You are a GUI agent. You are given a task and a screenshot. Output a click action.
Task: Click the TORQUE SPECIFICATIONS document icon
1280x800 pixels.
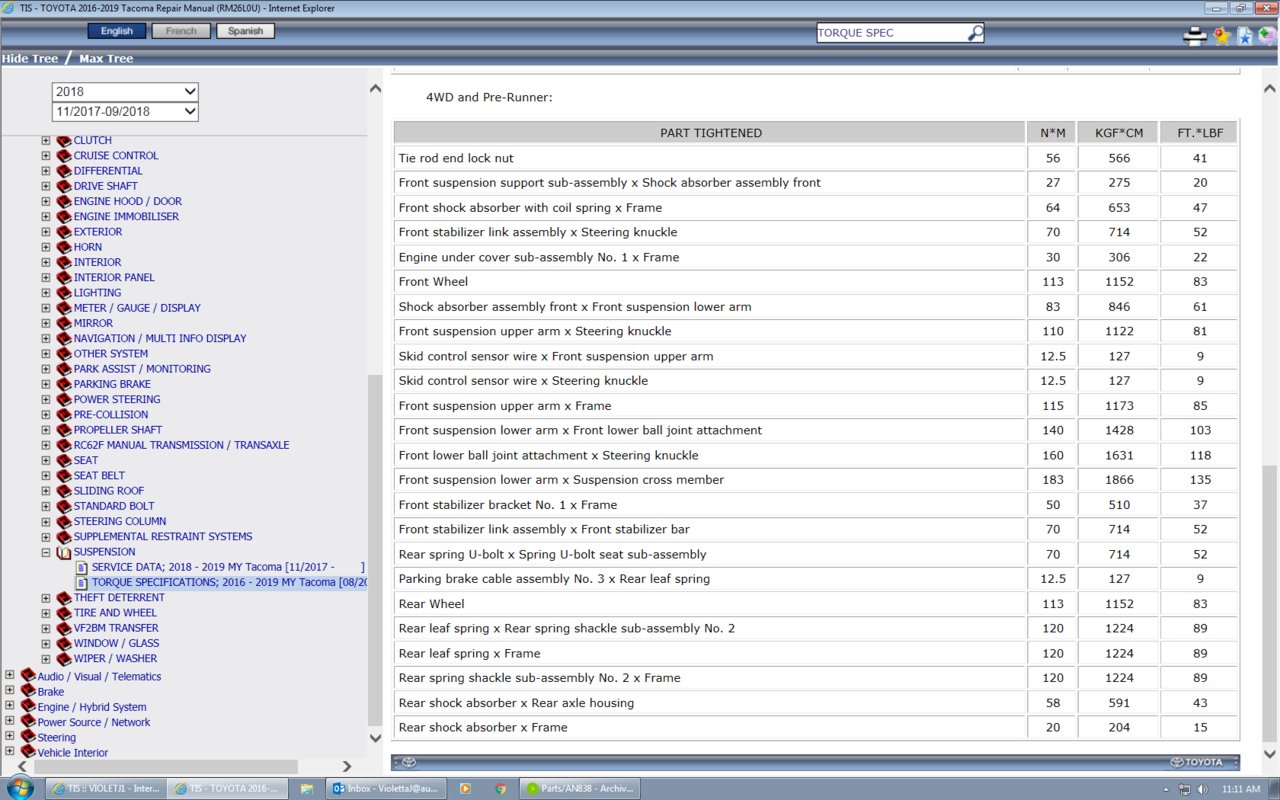pyautogui.click(x=82, y=582)
